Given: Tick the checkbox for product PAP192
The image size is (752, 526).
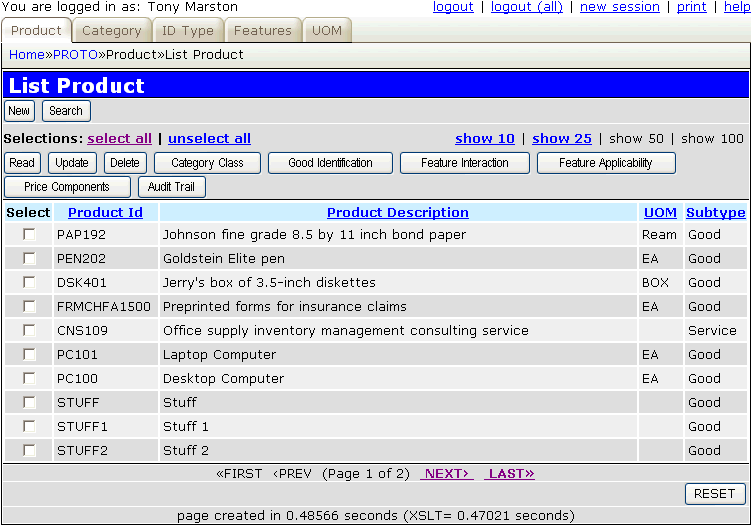Looking at the screenshot, I should click(29, 234).
